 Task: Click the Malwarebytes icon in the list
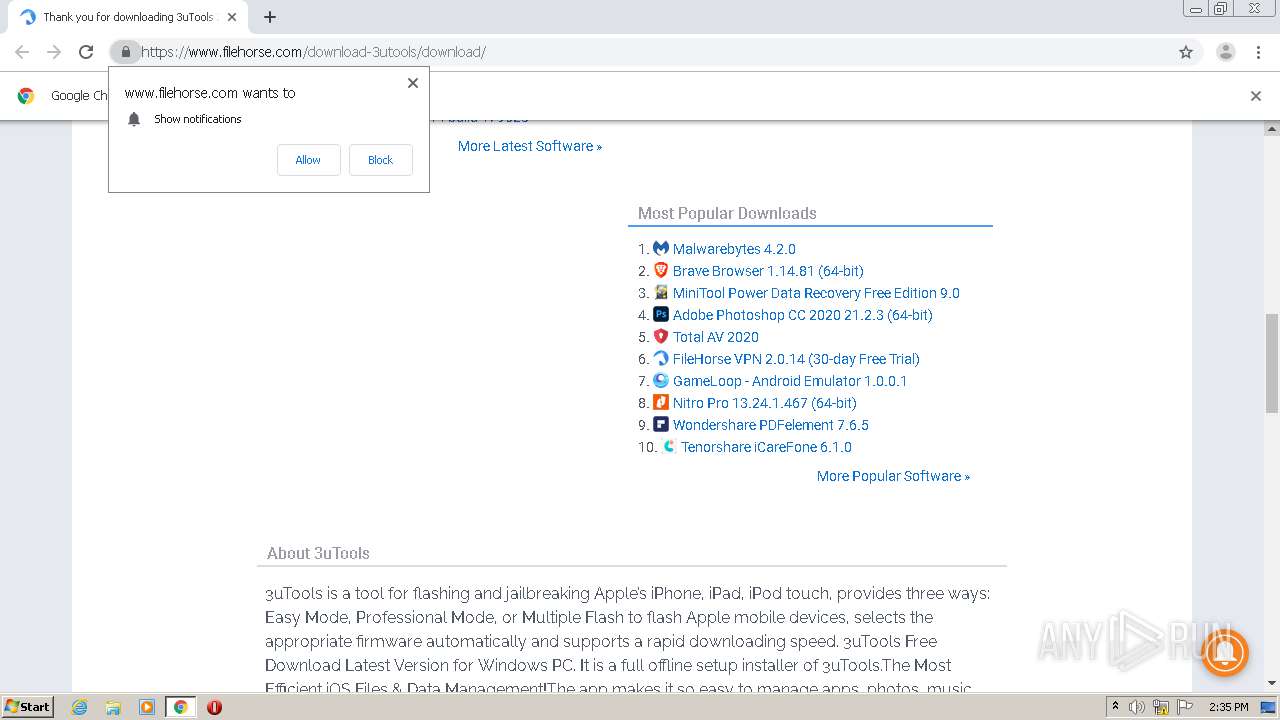(661, 248)
